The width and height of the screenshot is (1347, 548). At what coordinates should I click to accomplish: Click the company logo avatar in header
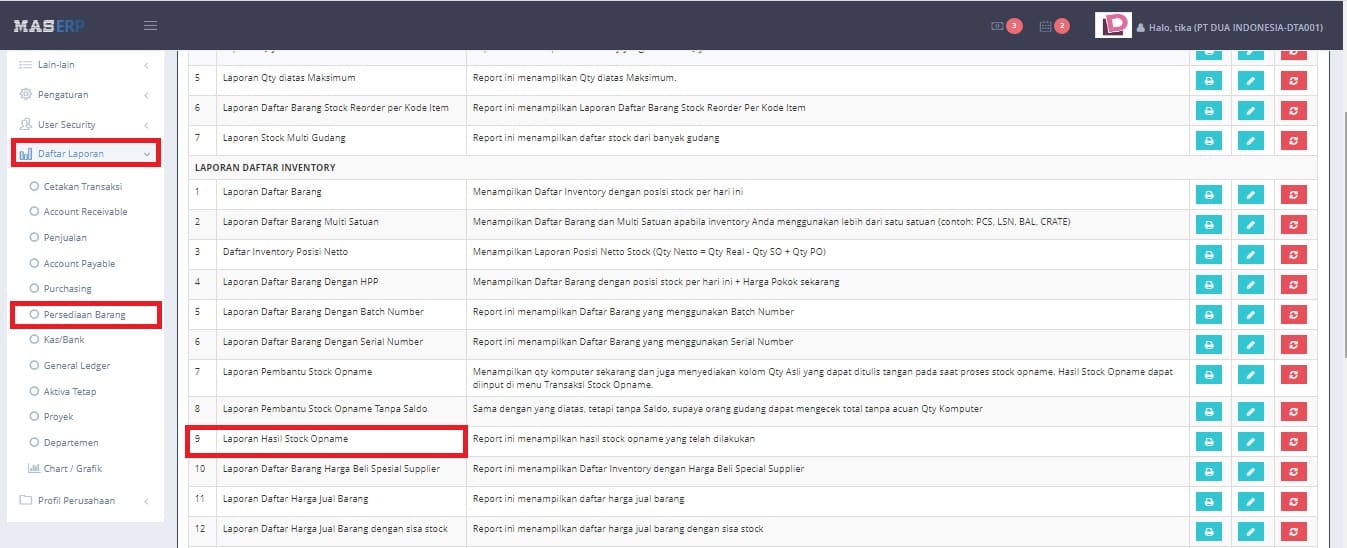tap(1113, 26)
